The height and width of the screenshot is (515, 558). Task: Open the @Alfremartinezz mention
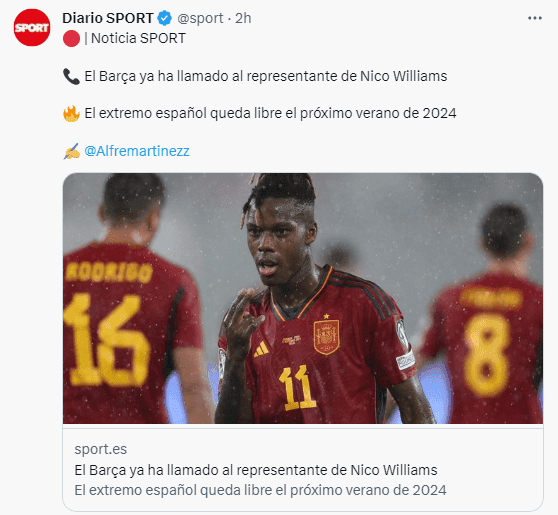[137, 151]
